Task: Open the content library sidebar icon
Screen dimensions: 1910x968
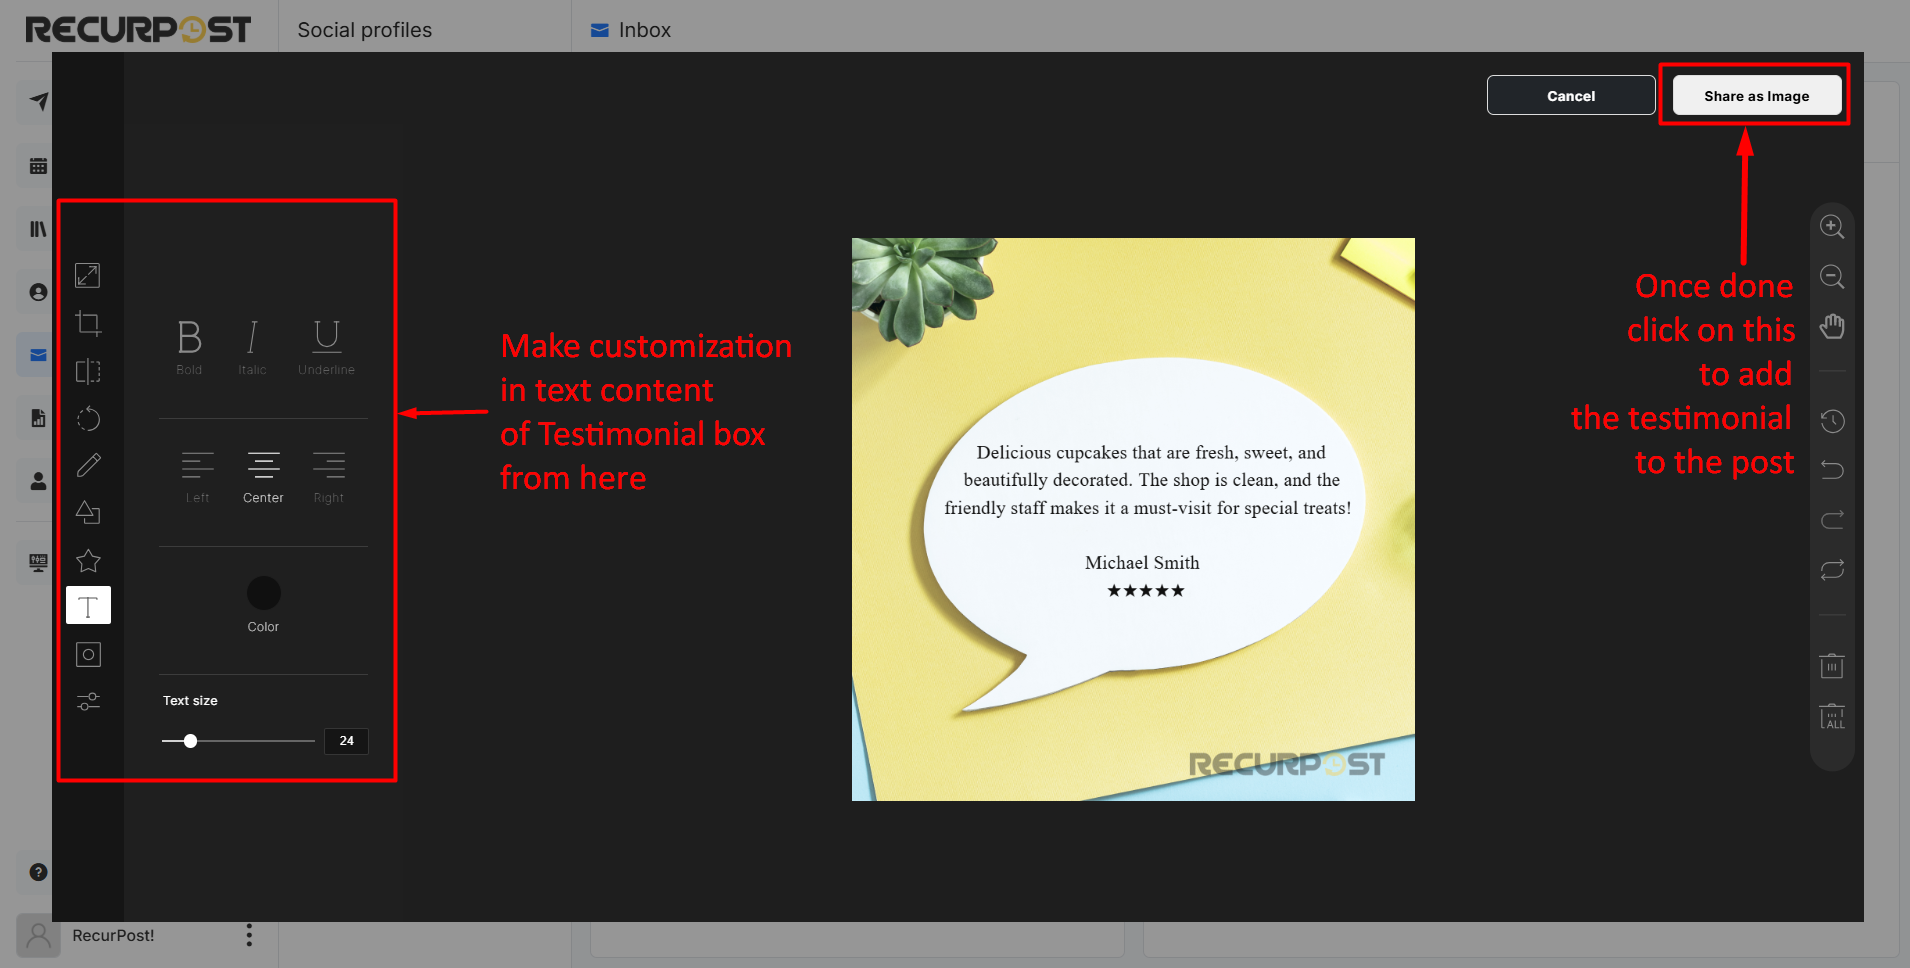Action: (x=38, y=229)
